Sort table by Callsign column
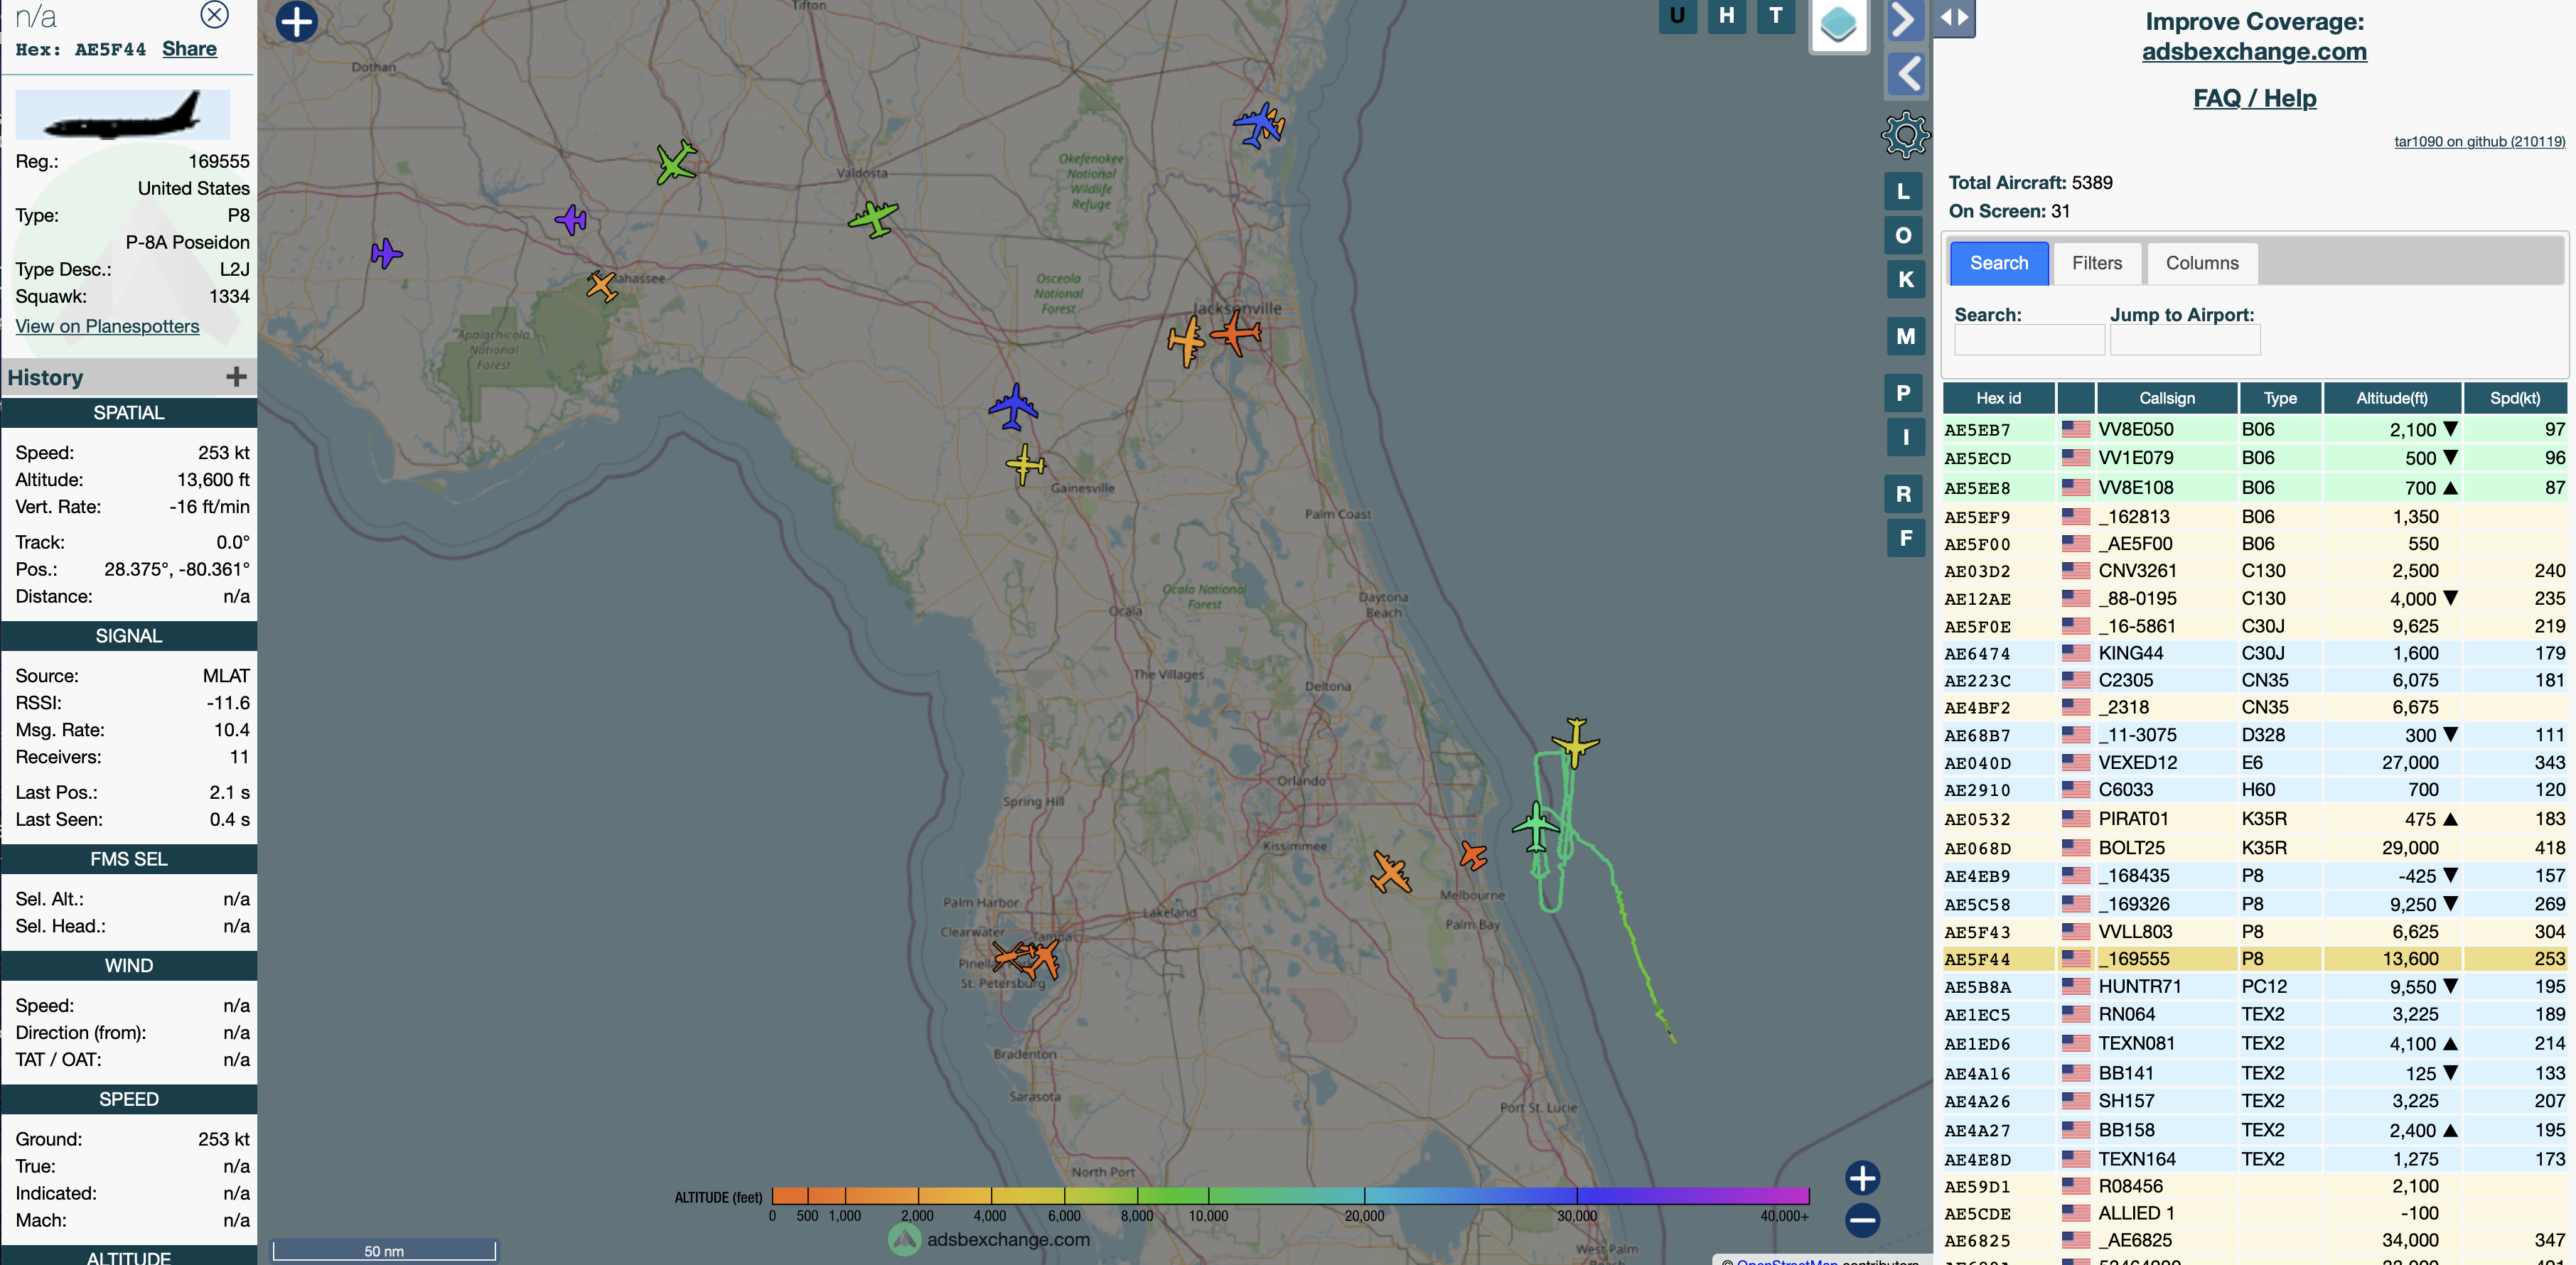Viewport: 2576px width, 1265px height. (x=2167, y=398)
